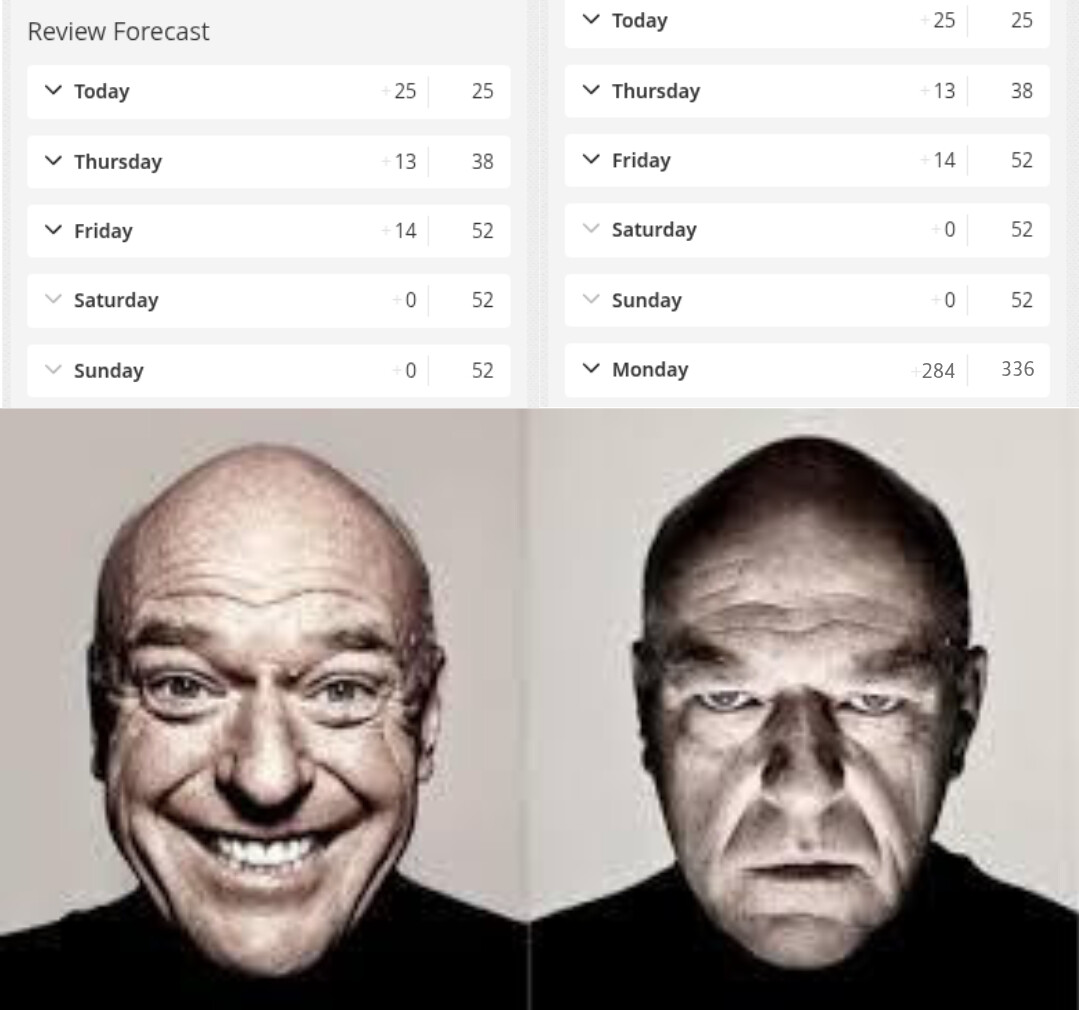Screen dimensions: 1079x1010
Task: Click greyed Saturday chevron in right panel
Action: tap(591, 228)
